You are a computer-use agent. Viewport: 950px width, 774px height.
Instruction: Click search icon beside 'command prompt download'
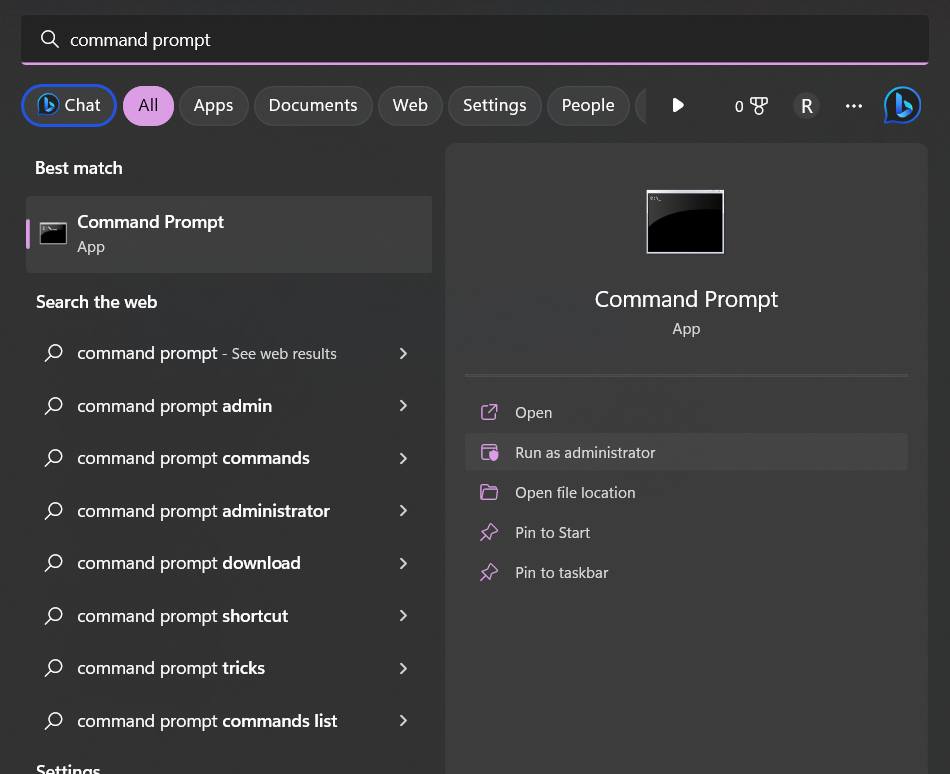pyautogui.click(x=54, y=563)
